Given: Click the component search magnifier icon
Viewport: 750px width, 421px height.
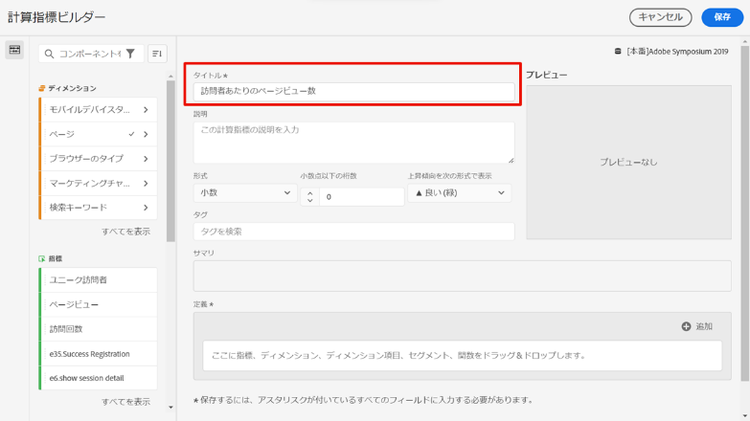Looking at the screenshot, I should point(48,54).
